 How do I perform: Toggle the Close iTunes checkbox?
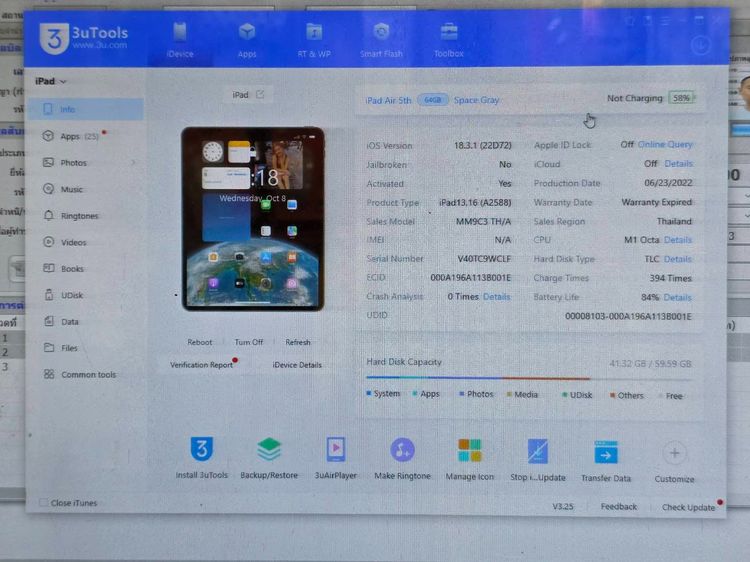pyautogui.click(x=44, y=503)
